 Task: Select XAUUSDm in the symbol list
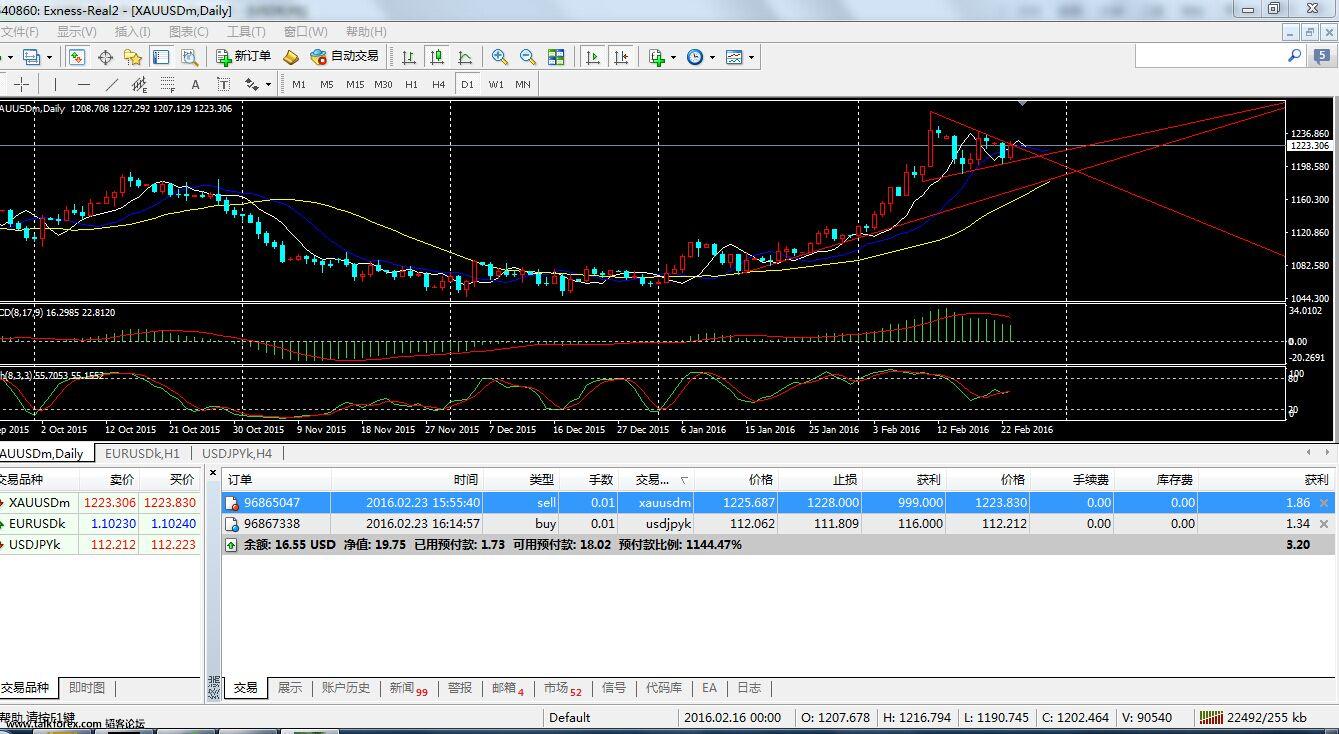(x=41, y=503)
